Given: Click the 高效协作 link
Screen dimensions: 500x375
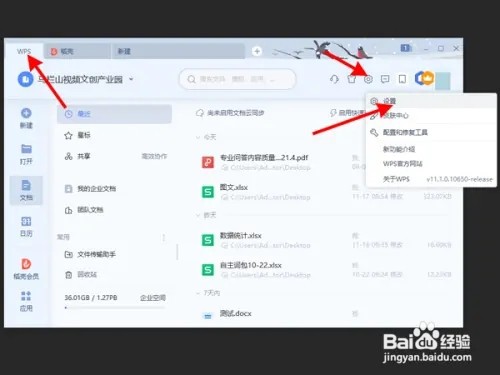Looking at the screenshot, I should tap(154, 156).
